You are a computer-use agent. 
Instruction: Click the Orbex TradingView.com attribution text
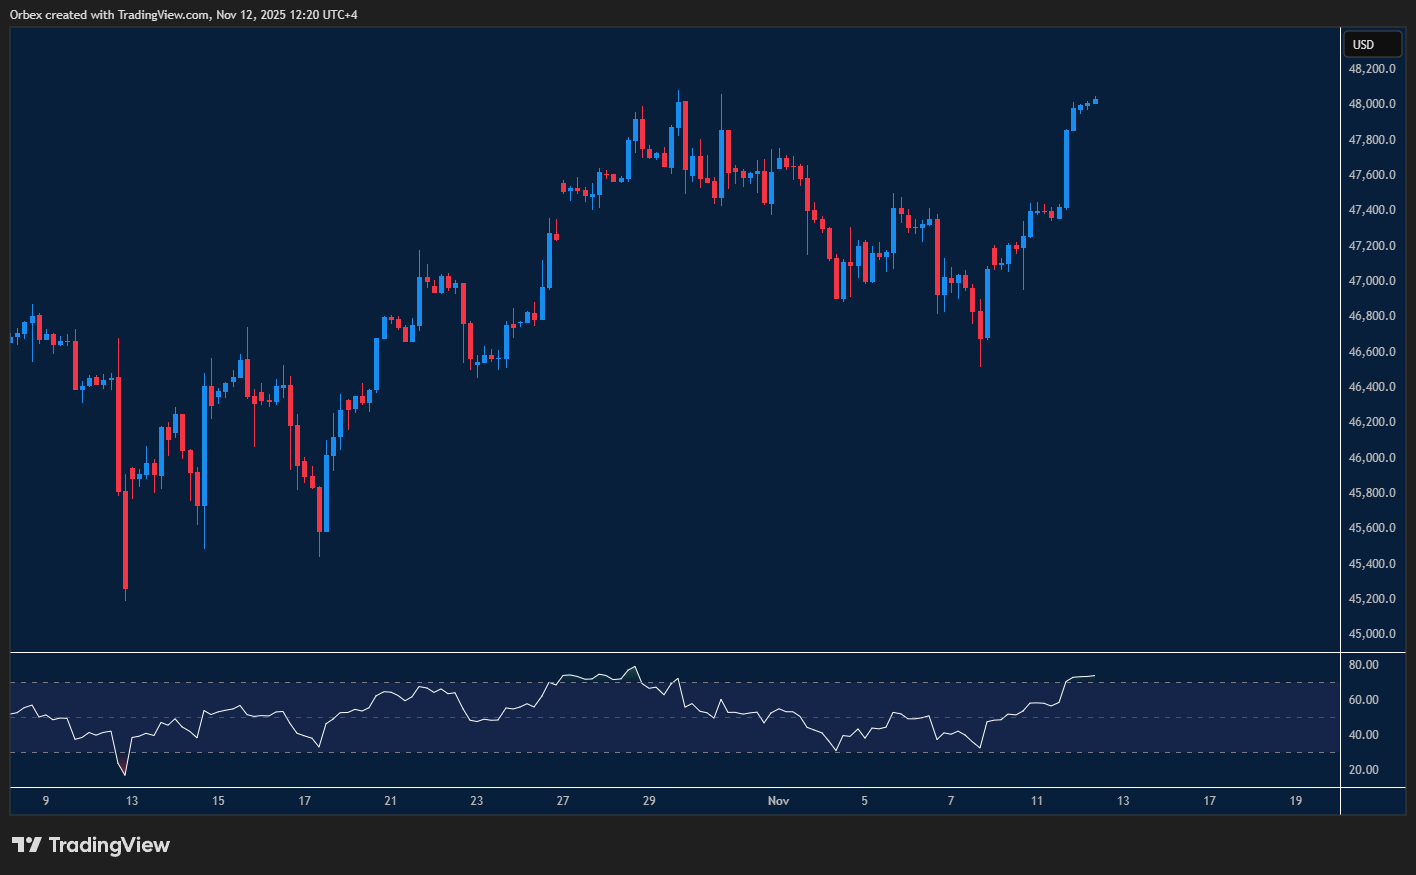pyautogui.click(x=183, y=15)
